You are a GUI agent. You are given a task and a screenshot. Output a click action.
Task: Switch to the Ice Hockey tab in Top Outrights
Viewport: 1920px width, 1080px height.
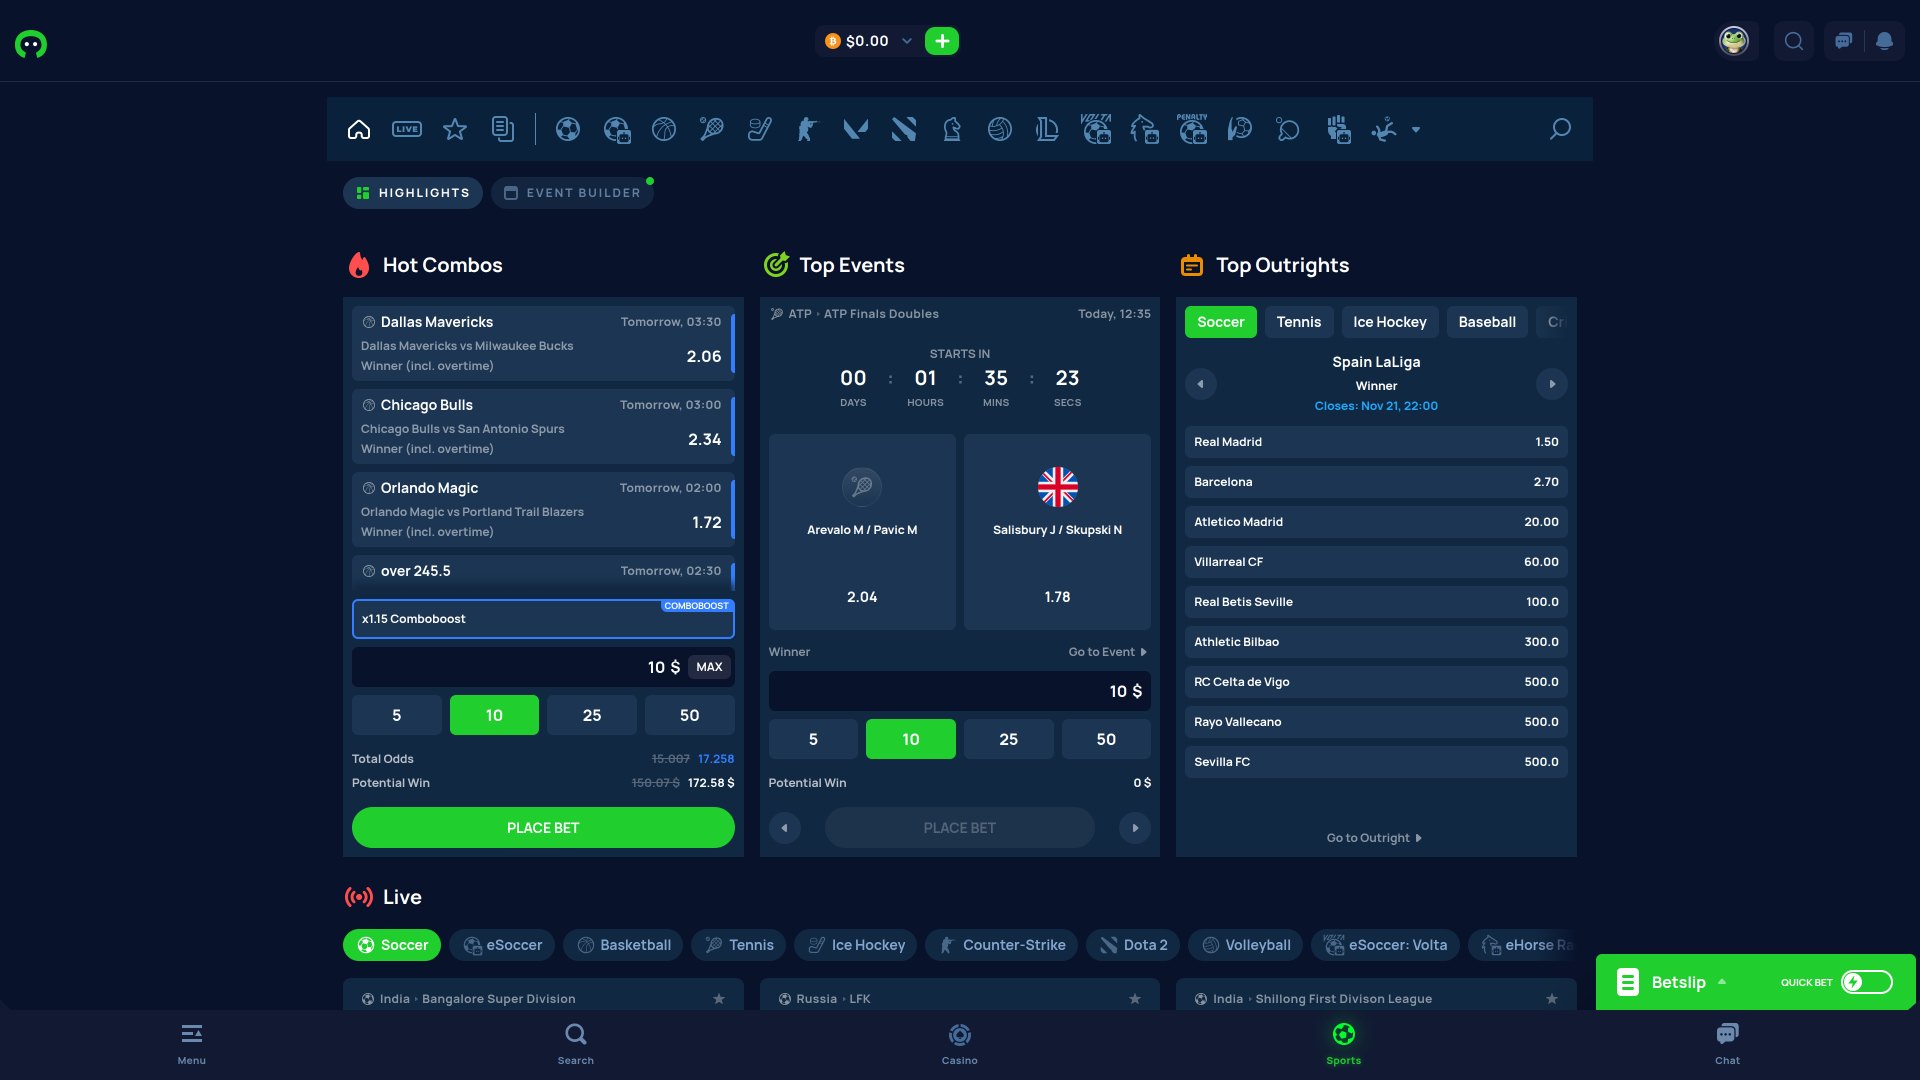[1389, 322]
